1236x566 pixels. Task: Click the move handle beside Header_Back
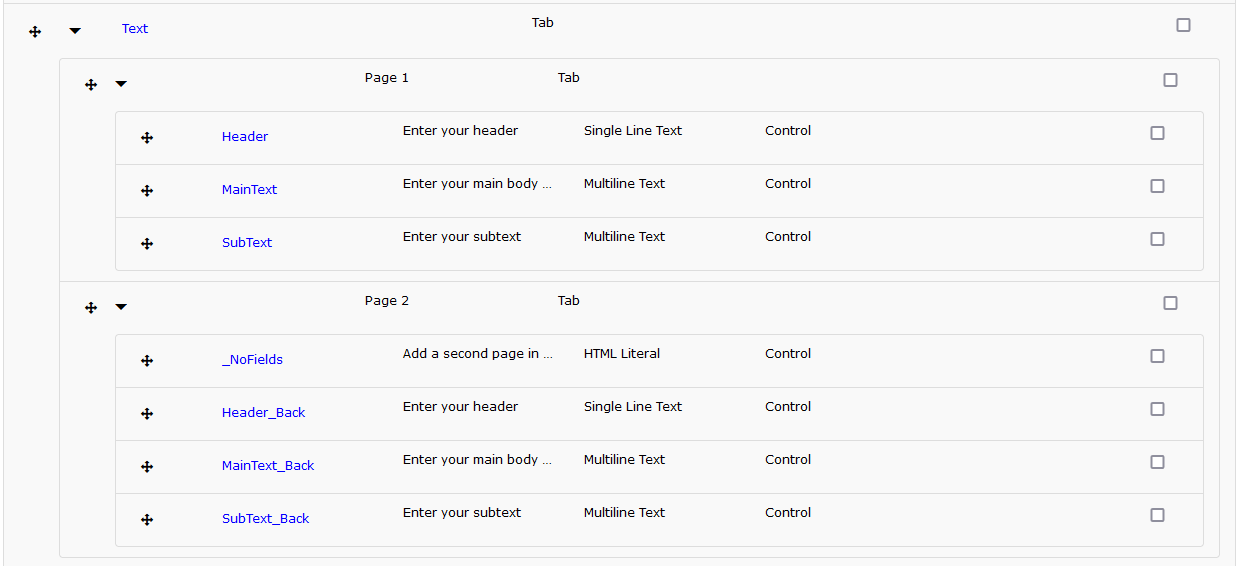(x=147, y=414)
